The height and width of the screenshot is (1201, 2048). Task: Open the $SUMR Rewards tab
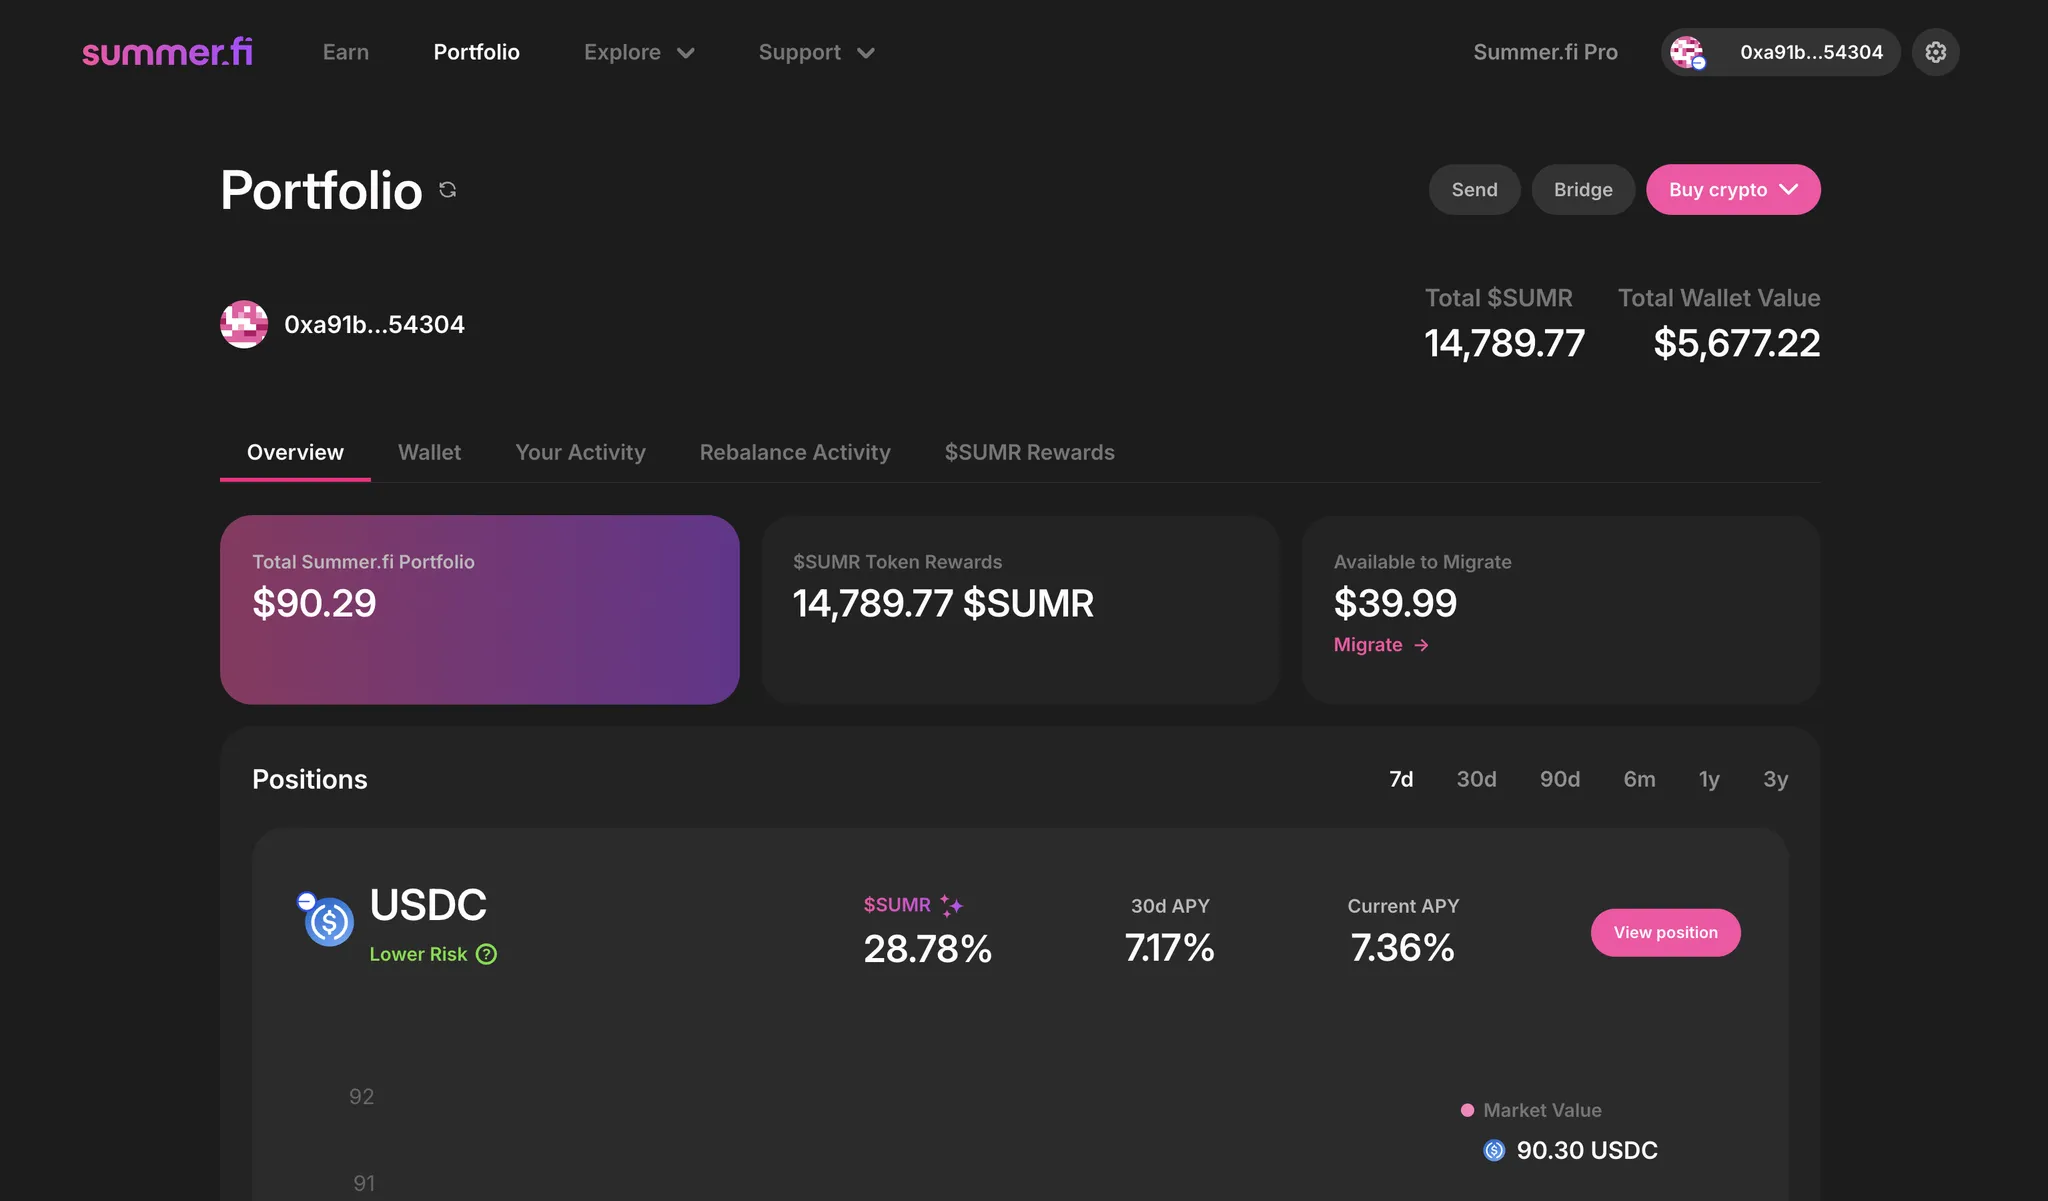(1029, 452)
